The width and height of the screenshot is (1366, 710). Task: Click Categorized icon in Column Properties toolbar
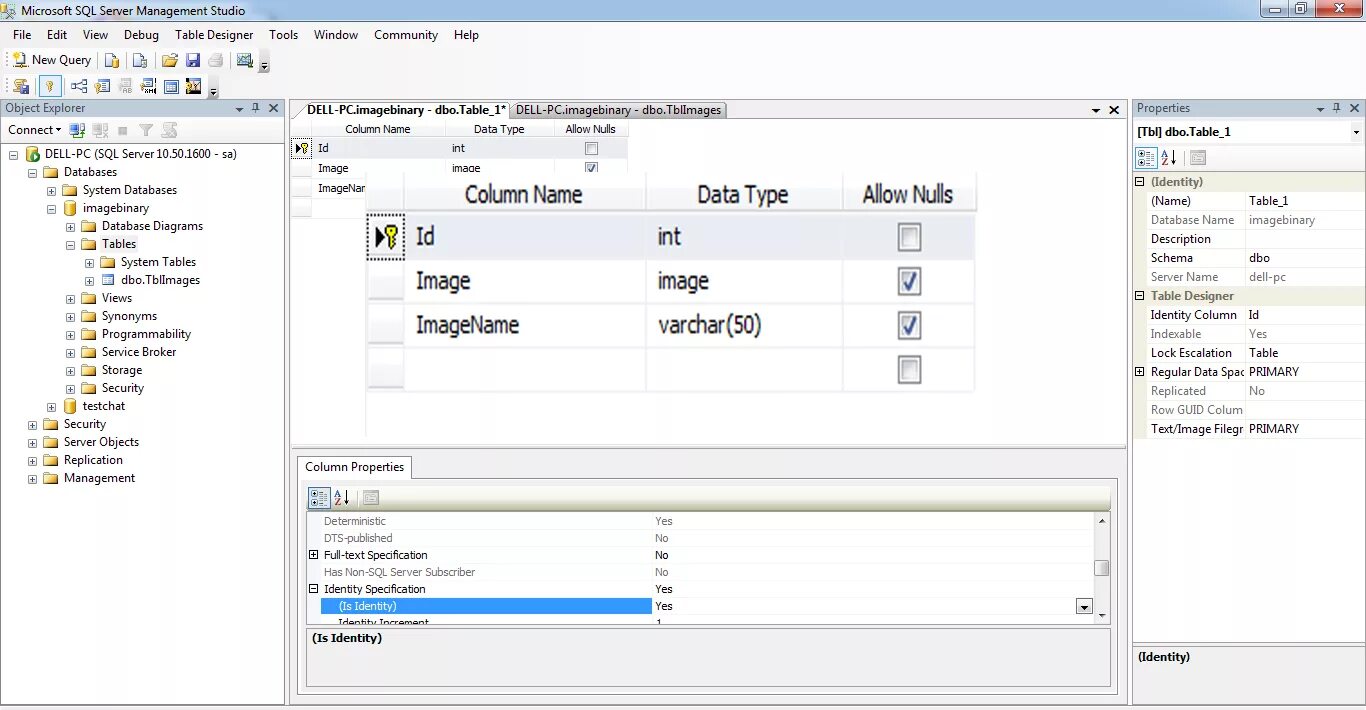(319, 497)
